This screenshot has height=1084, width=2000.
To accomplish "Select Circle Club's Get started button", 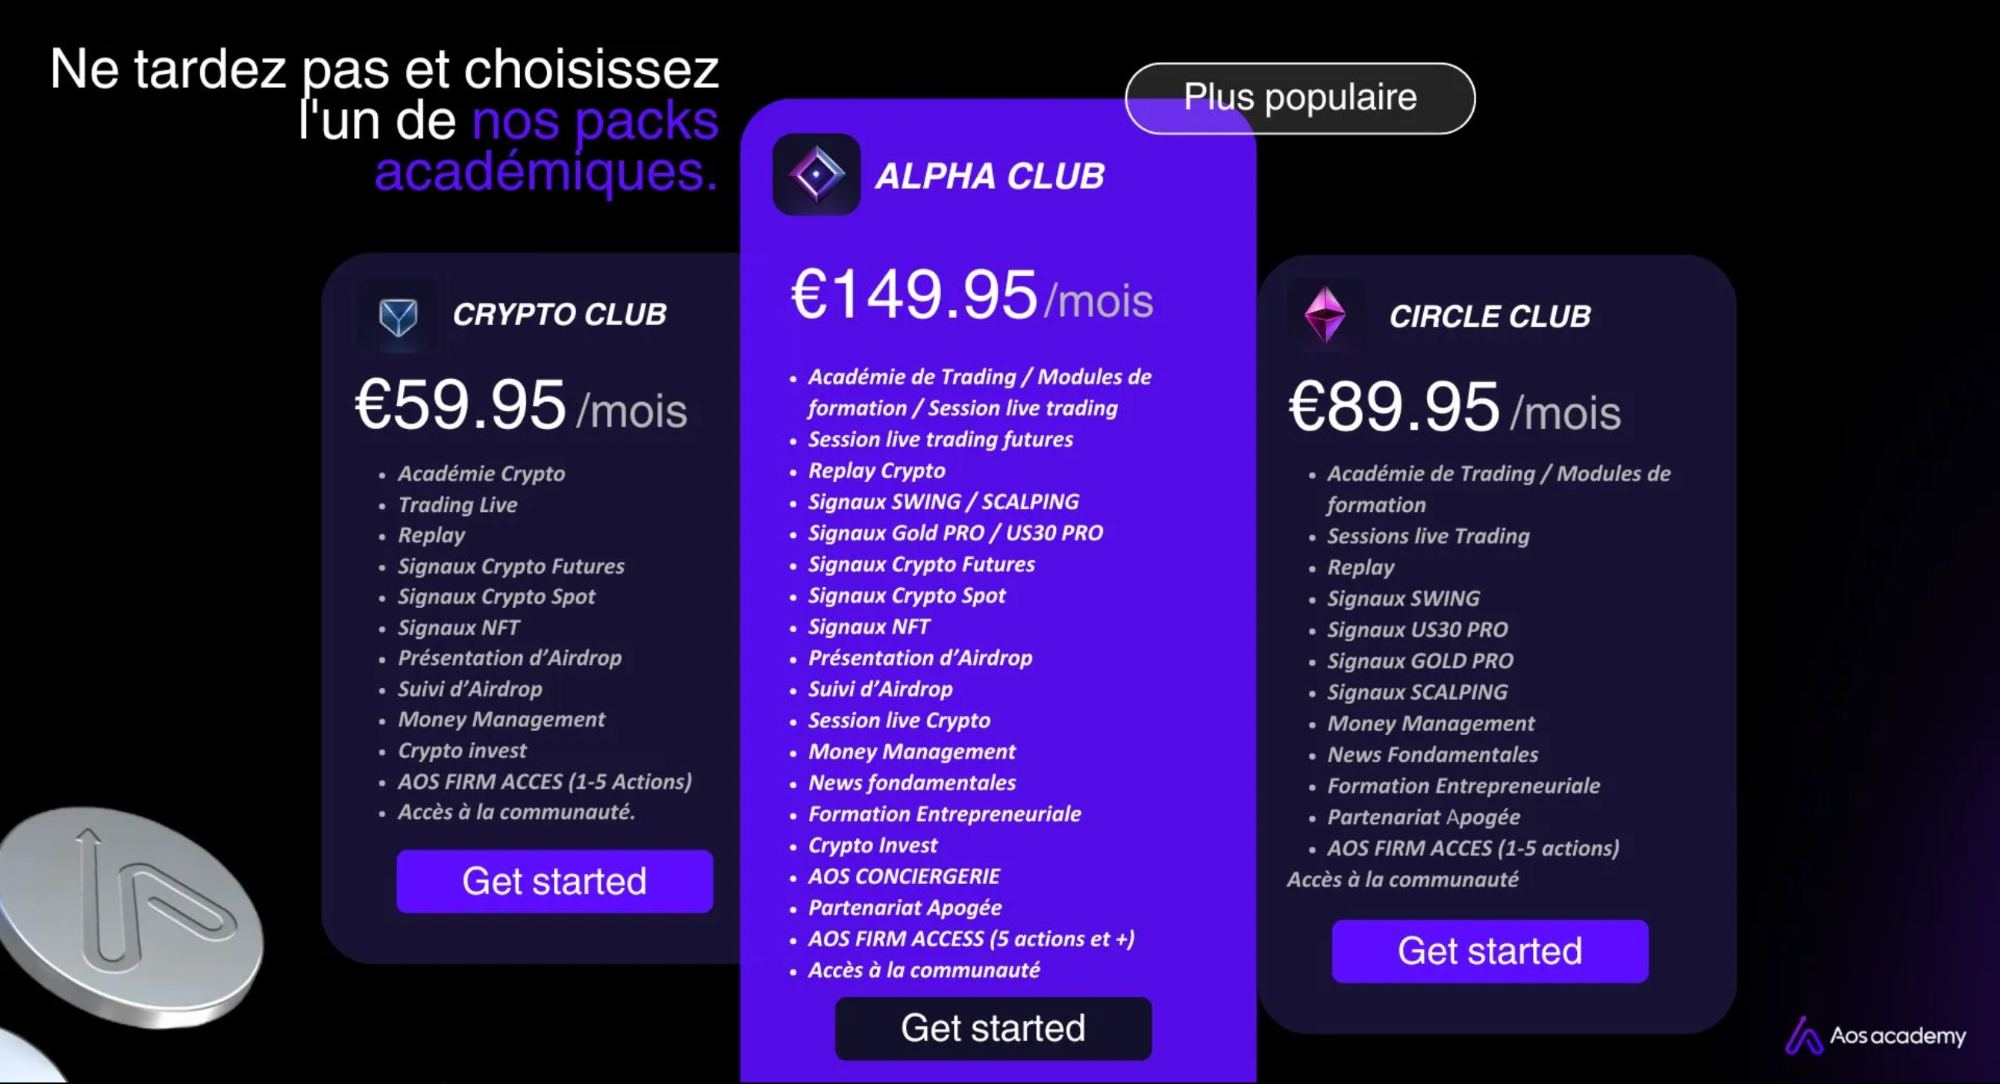I will [1490, 951].
